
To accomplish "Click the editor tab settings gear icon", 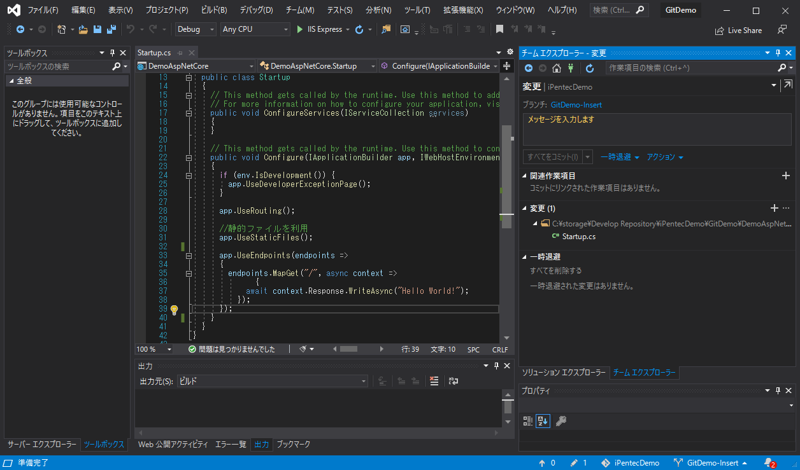I will point(510,52).
